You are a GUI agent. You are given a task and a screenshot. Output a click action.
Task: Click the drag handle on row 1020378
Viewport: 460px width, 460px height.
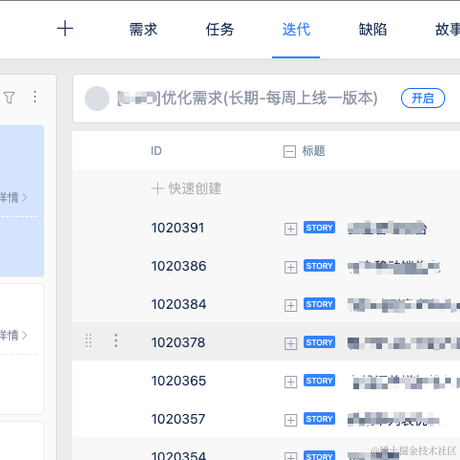pyautogui.click(x=88, y=341)
